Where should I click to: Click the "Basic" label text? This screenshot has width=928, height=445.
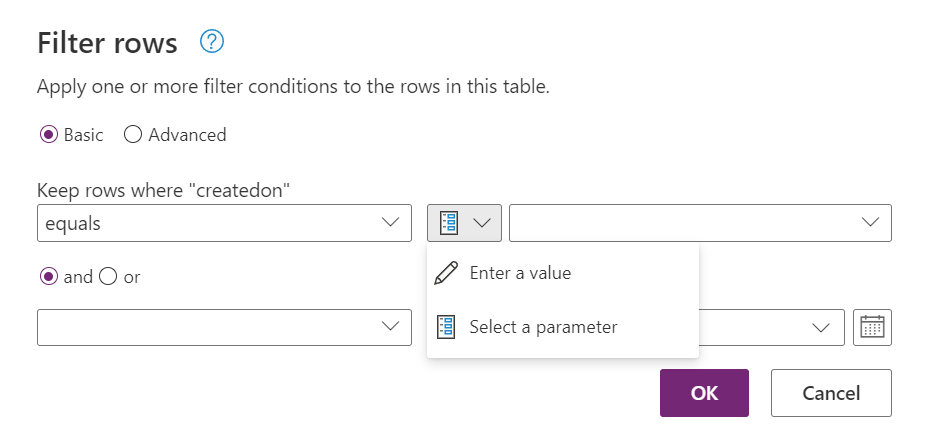(83, 135)
